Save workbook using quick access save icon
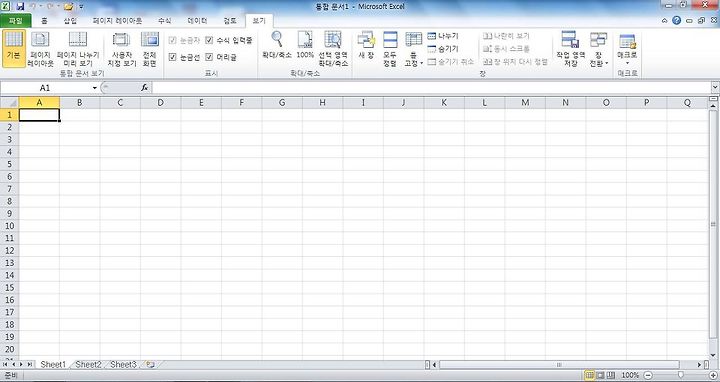 (x=20, y=6)
